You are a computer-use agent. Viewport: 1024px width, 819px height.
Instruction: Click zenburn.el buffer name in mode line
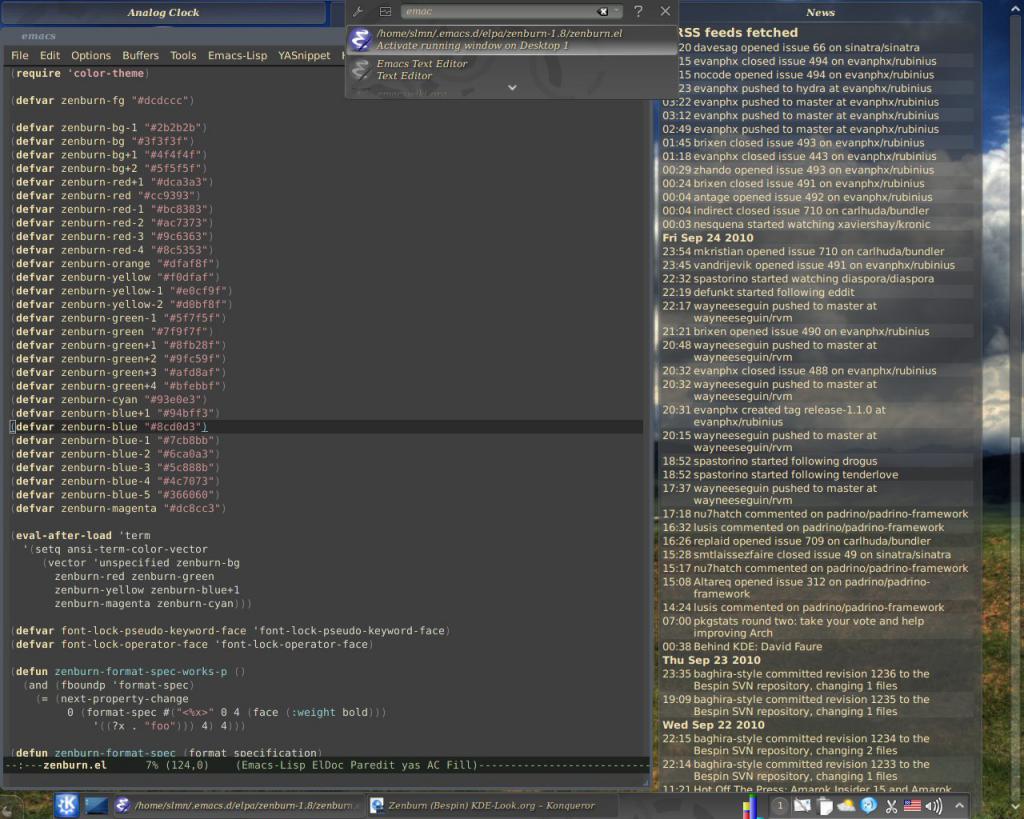point(74,765)
